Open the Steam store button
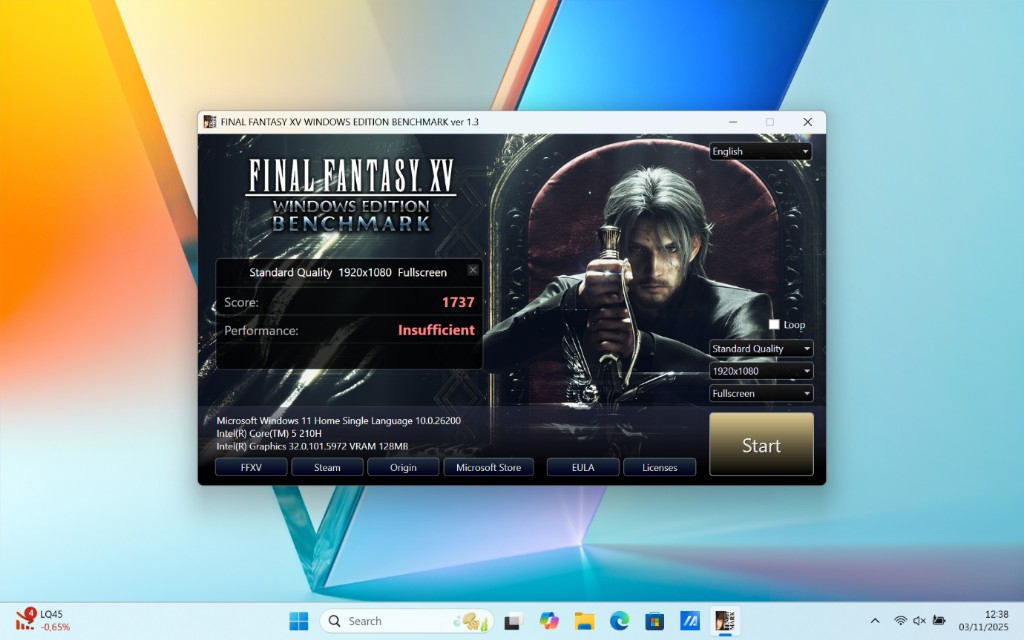The image size is (1024, 640). point(327,467)
